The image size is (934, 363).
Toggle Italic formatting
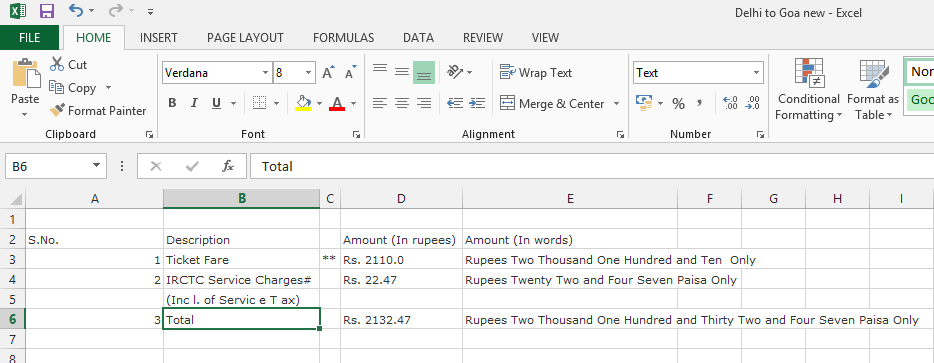pos(194,103)
